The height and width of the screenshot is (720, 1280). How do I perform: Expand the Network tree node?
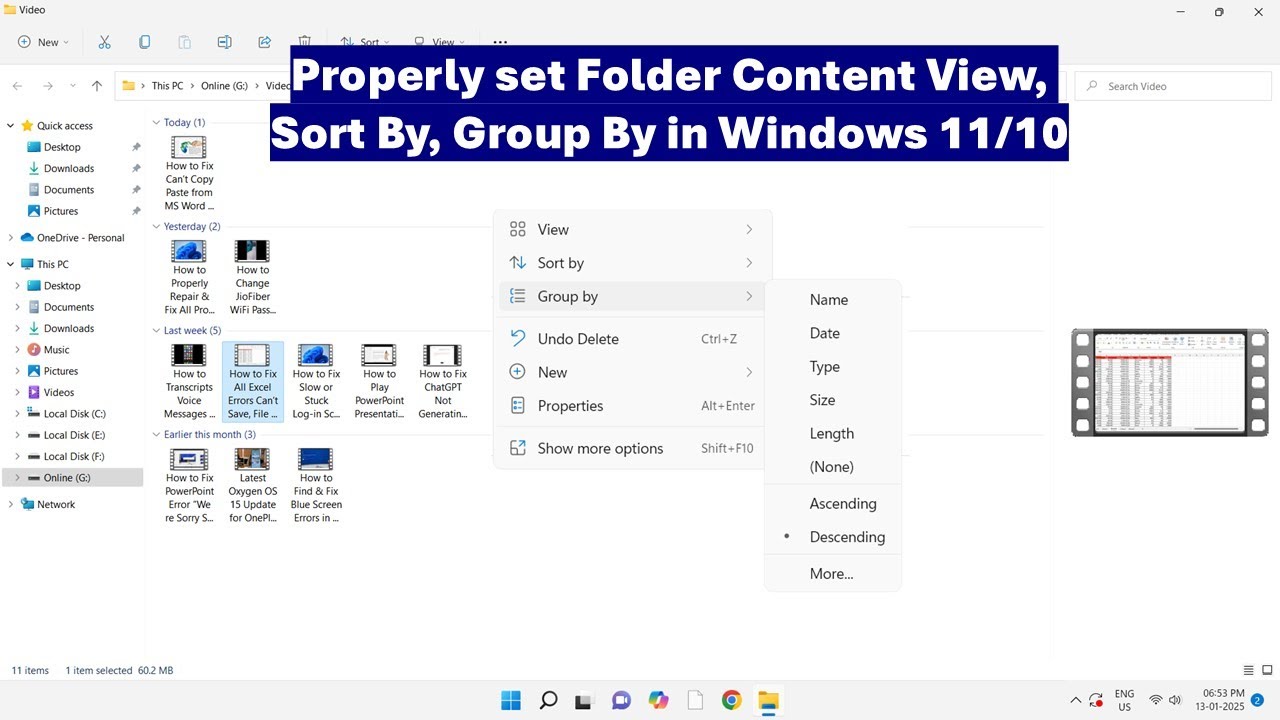tap(11, 505)
